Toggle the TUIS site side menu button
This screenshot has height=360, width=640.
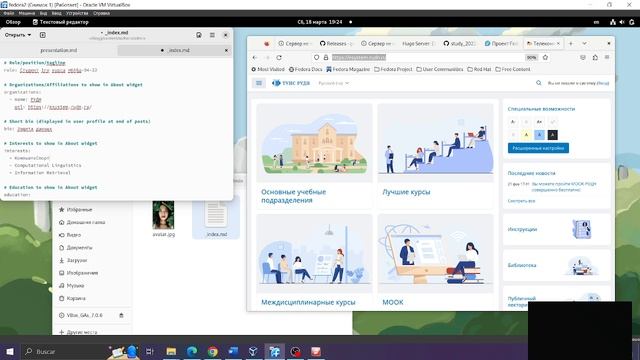coord(259,83)
